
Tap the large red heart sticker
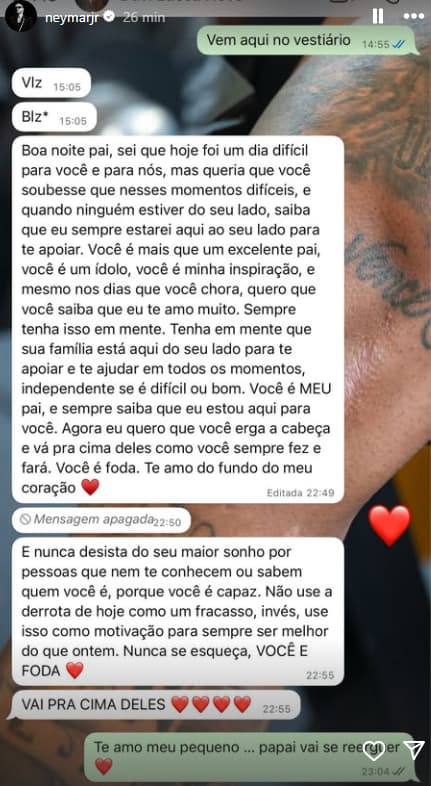(389, 525)
